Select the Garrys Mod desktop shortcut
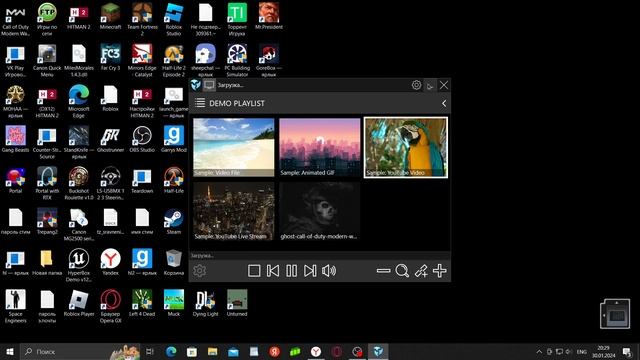Screen dimensions: 640x360 173,139
